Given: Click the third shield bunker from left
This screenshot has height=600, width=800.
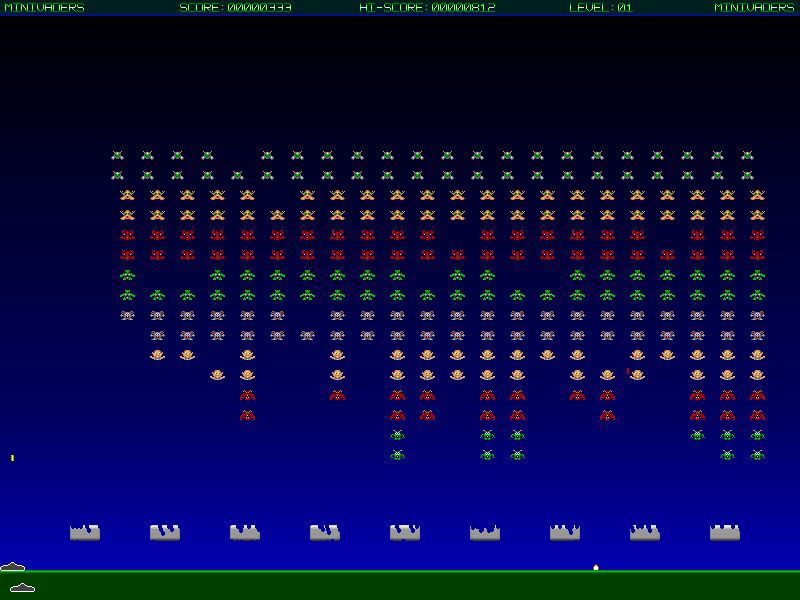Looking at the screenshot, I should click(245, 532).
